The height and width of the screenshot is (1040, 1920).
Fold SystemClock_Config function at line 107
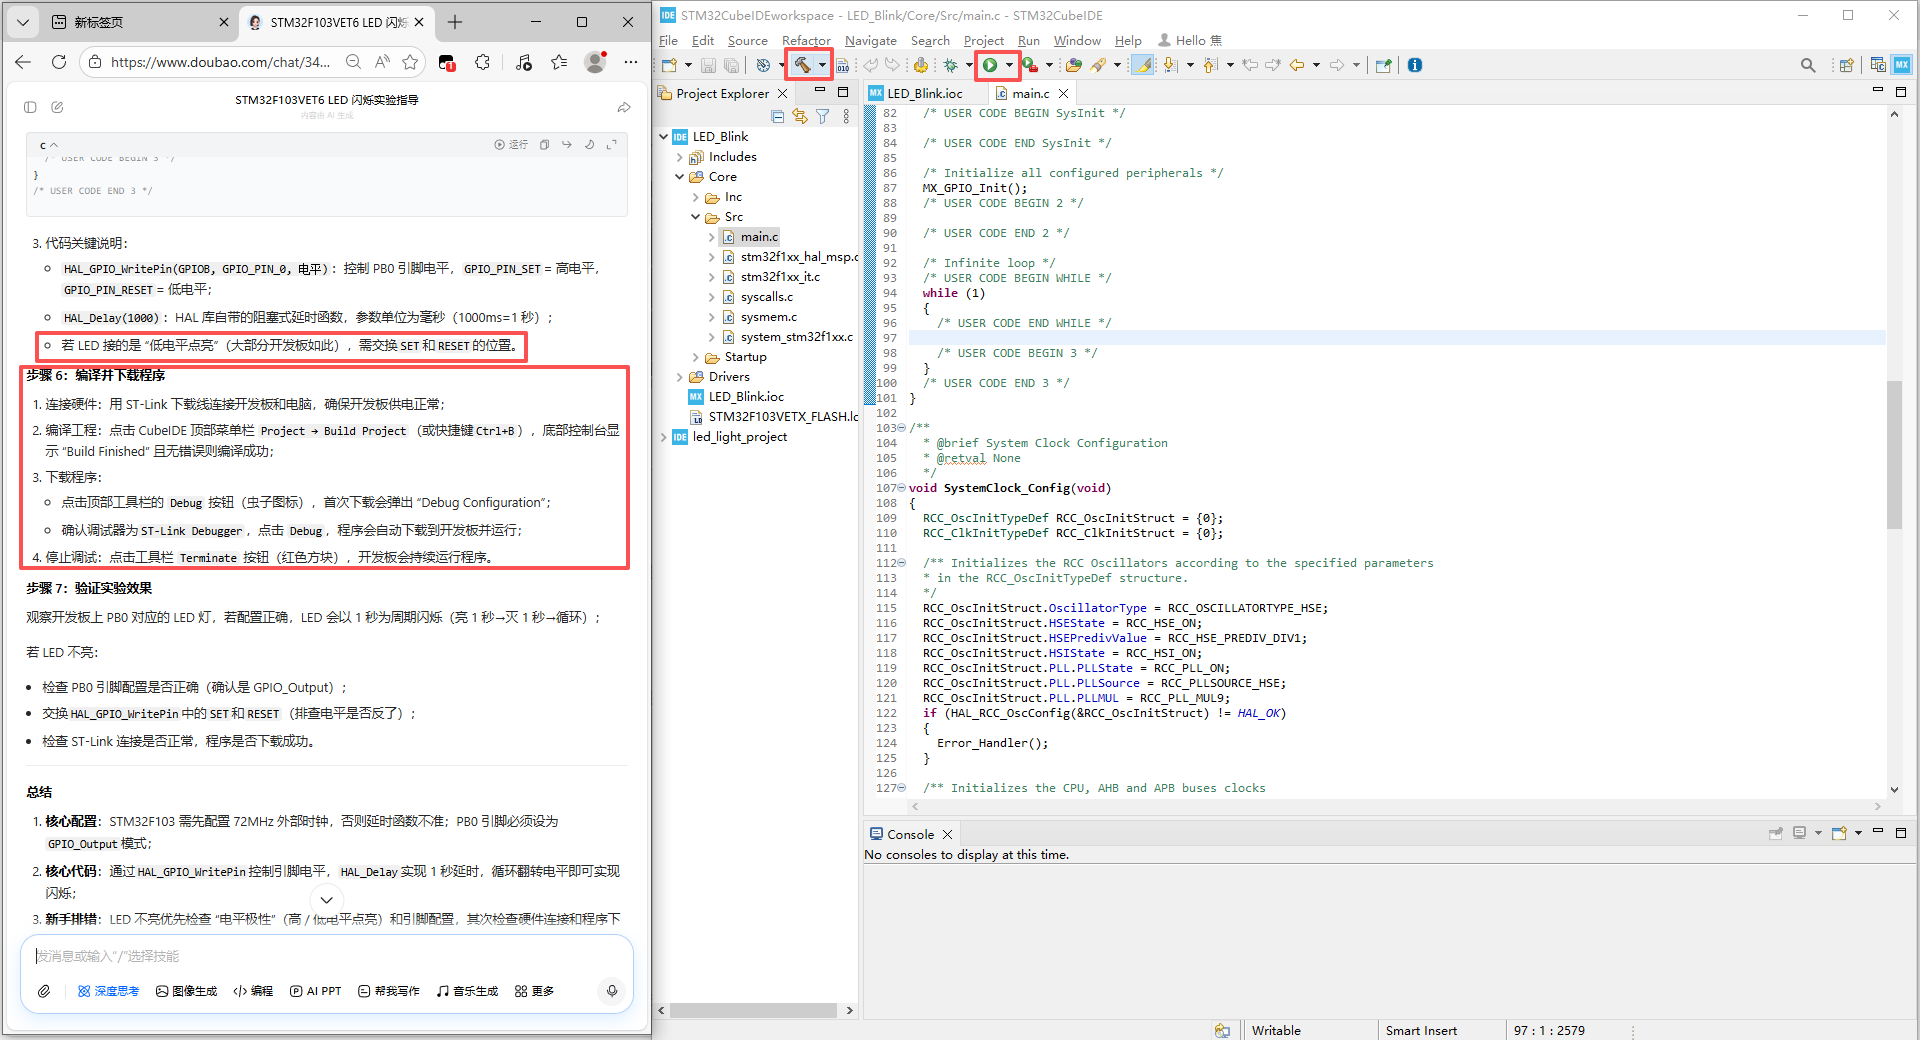point(901,488)
